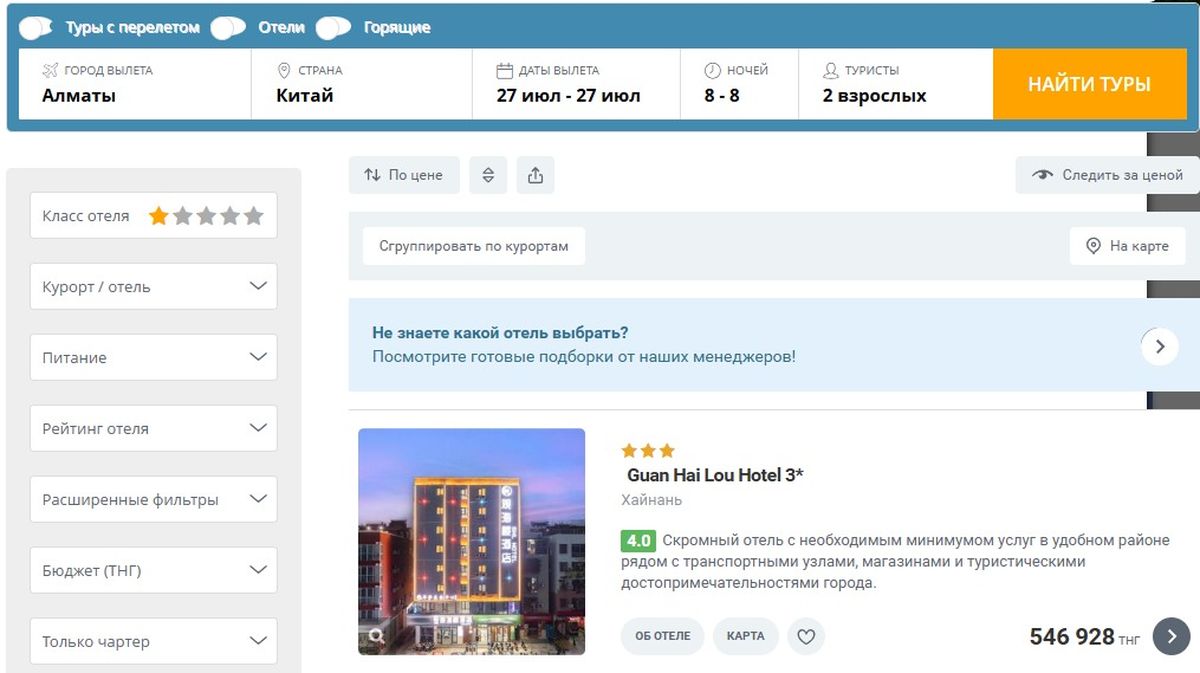Screen dimensions: 1200x673
Task: Click the ОБ ОТЕЛЕ button
Action: tap(662, 636)
